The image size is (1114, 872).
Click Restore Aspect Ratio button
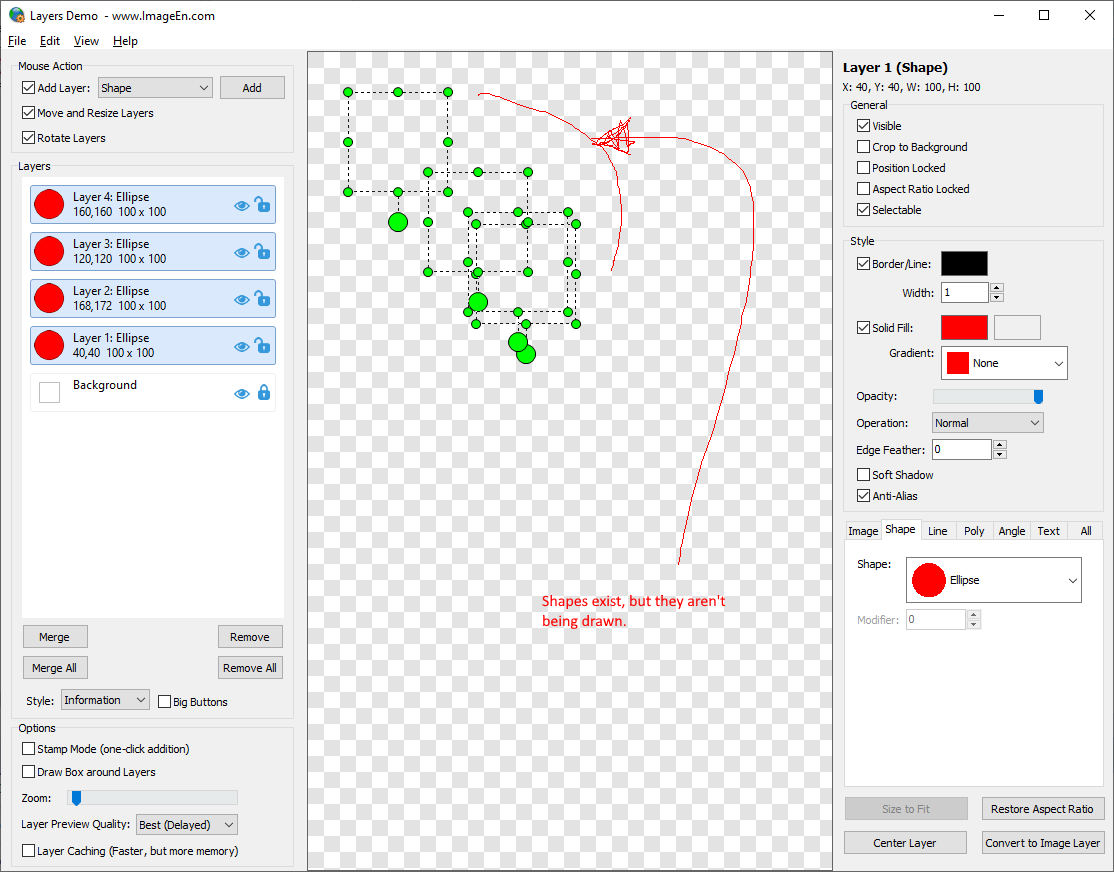click(1043, 808)
